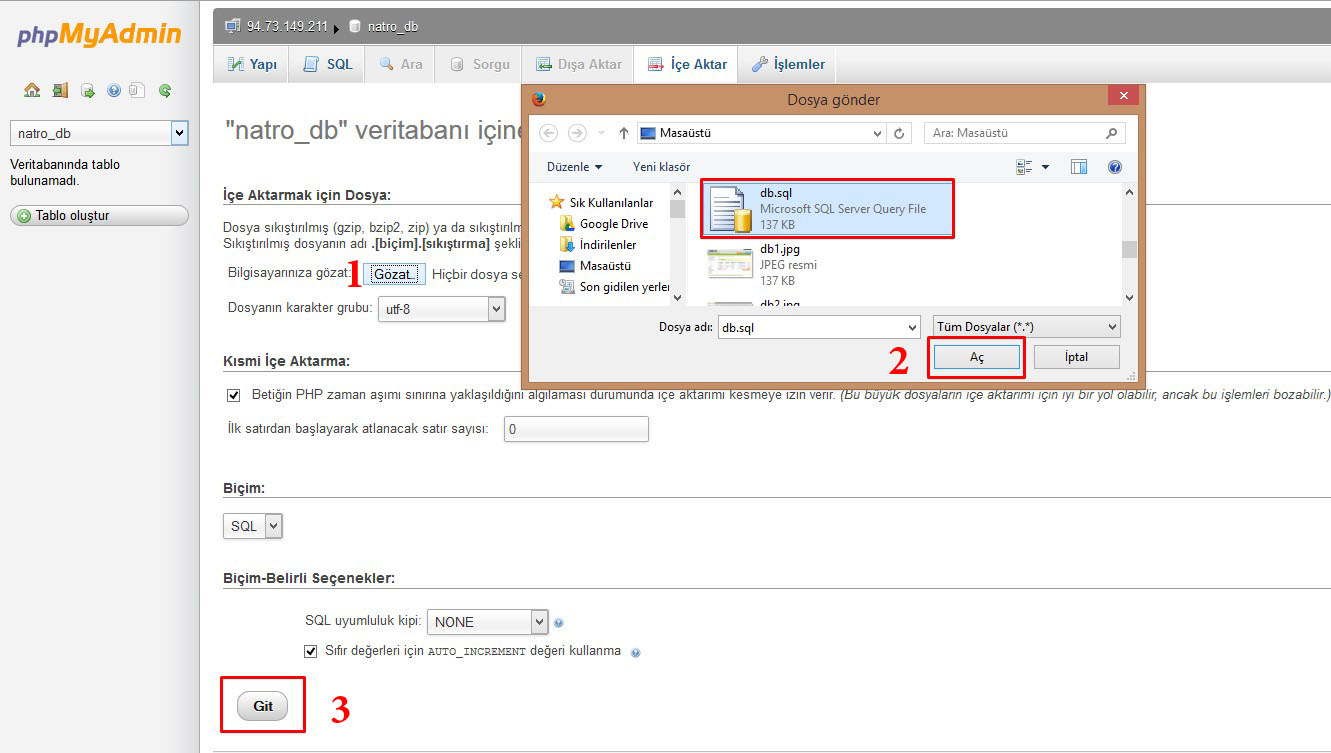
Task: Open the blue help documentation icon in sidebar
Action: click(114, 90)
